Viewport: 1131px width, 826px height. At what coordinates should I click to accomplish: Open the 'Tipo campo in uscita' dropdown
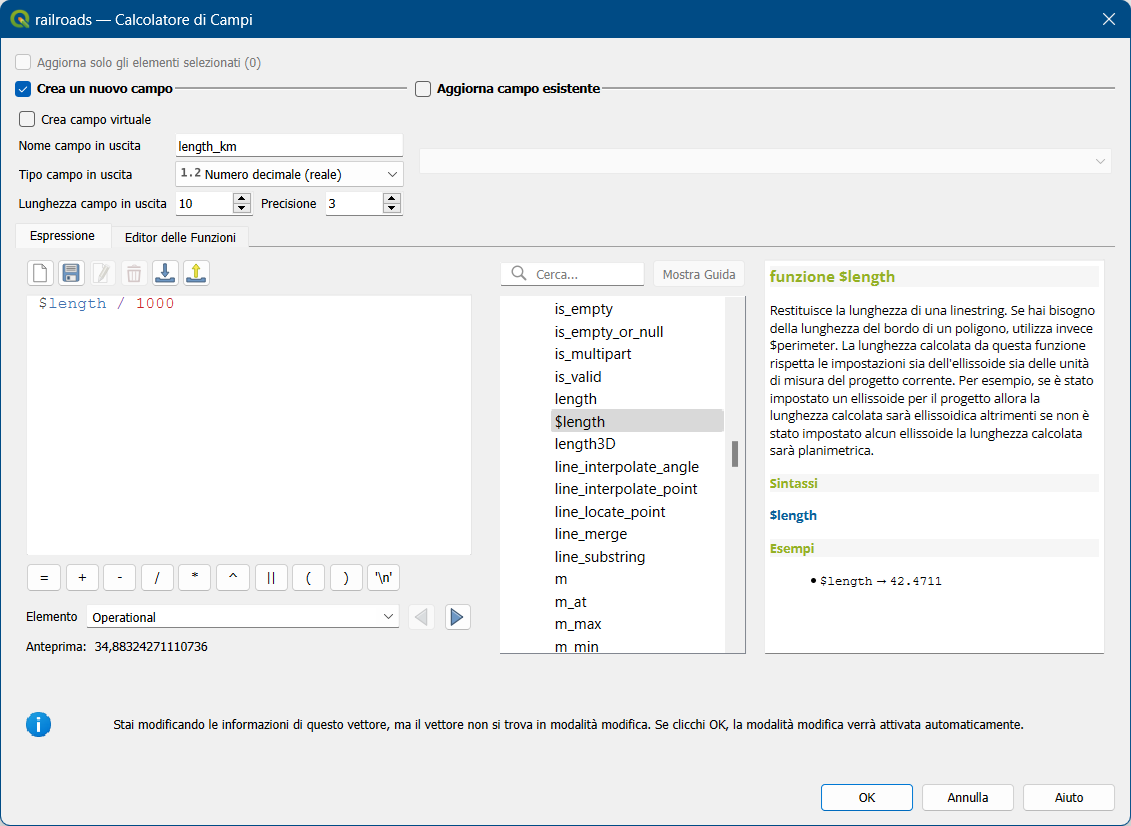coord(289,174)
